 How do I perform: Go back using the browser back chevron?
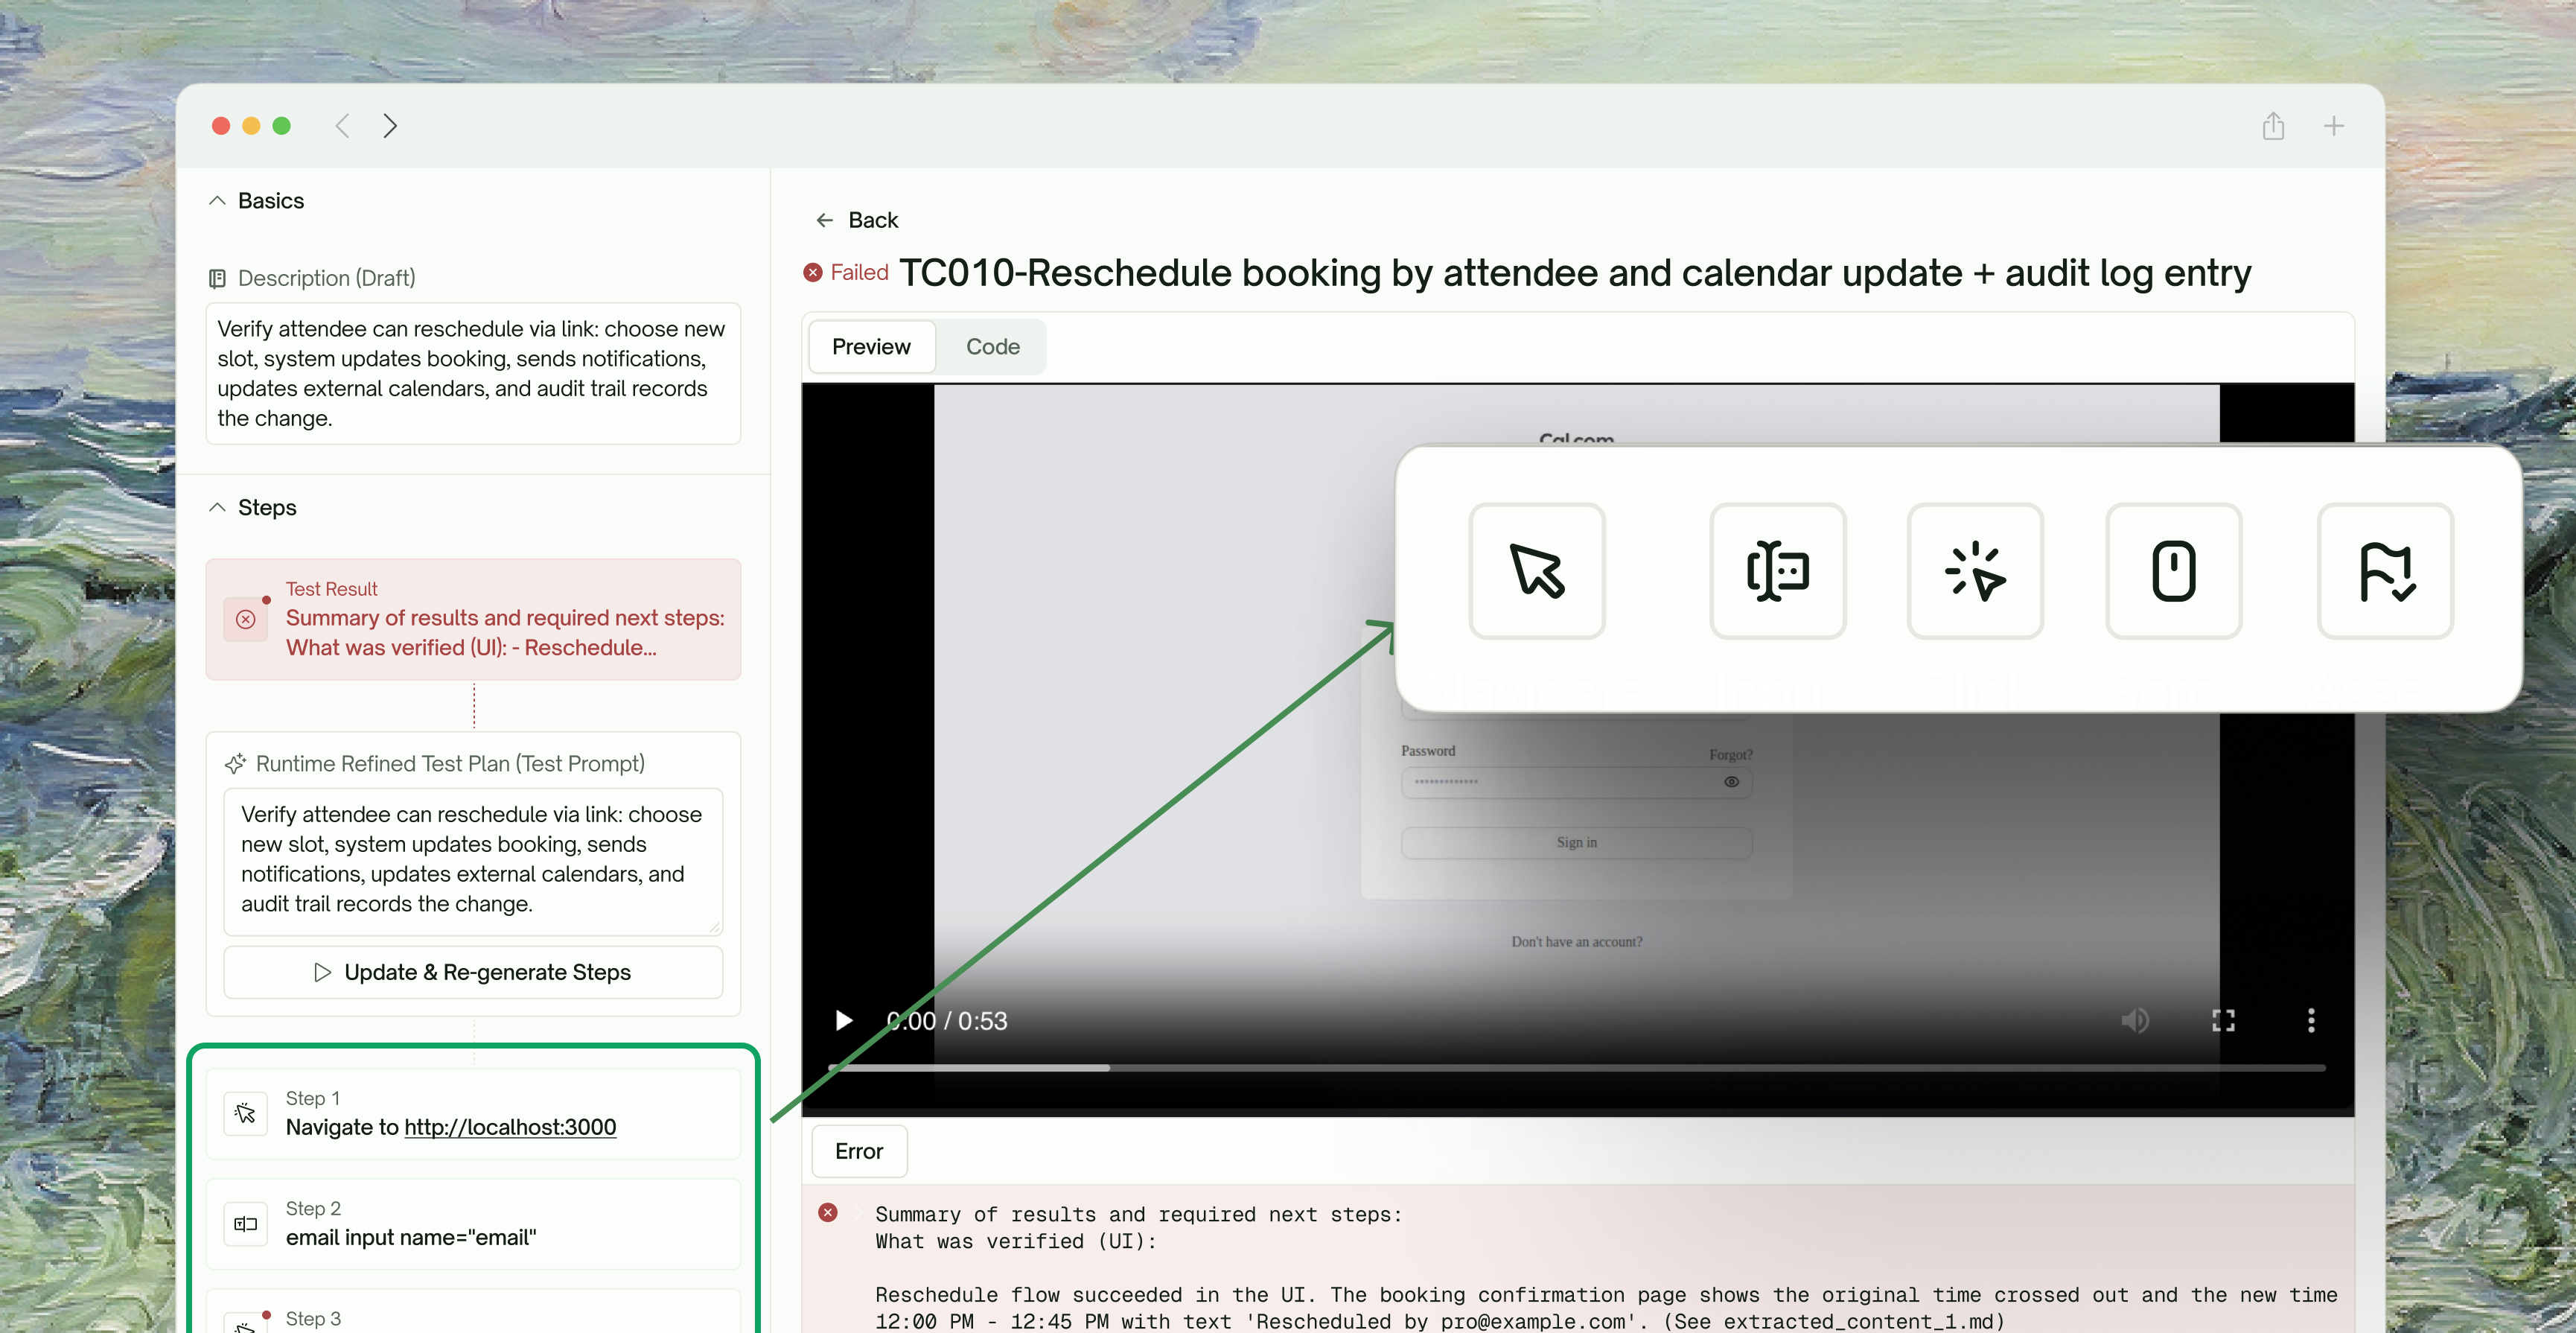tap(342, 126)
